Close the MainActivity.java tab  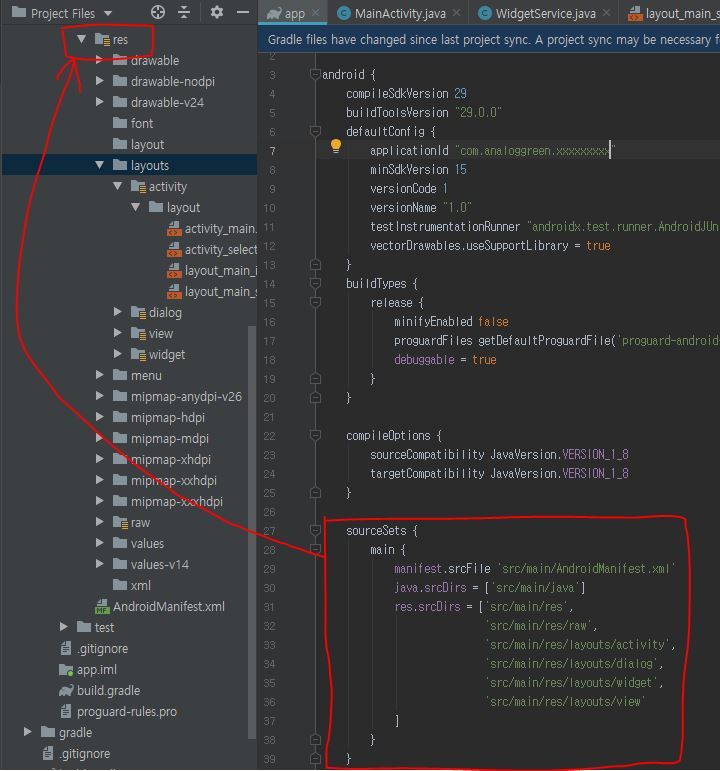pyautogui.click(x=457, y=13)
